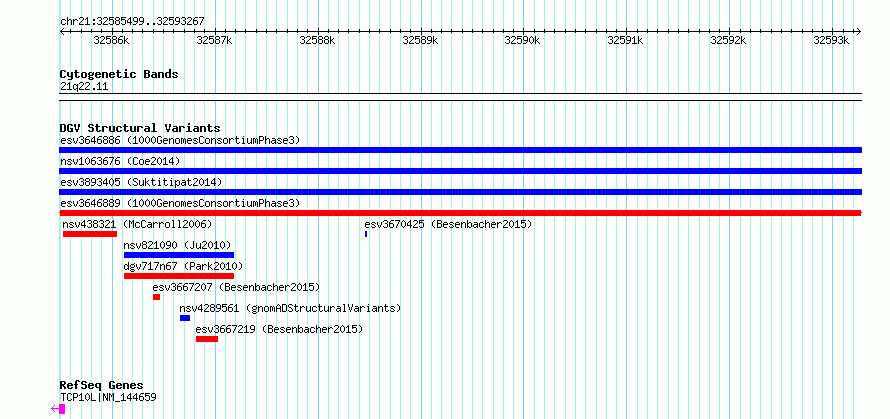
Task: Open the nsv4289561 (gnomADStructuralVariants) label
Action: pyautogui.click(x=290, y=308)
